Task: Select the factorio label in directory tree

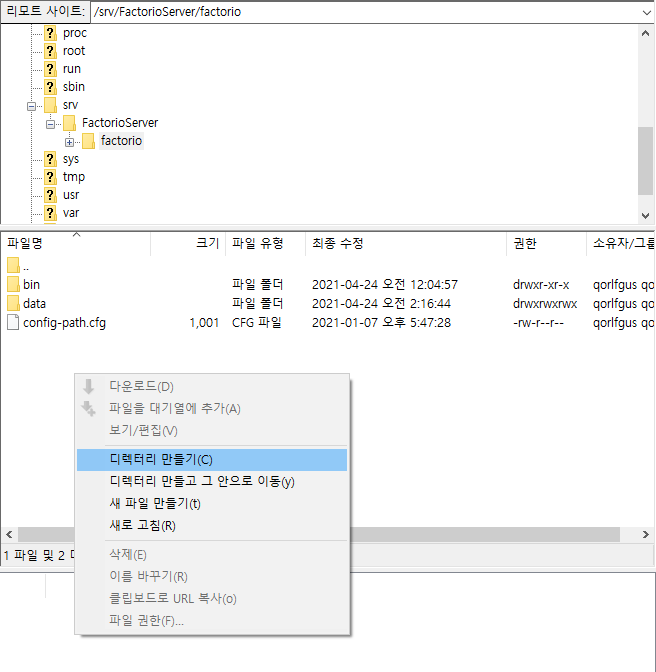Action: [x=121, y=141]
